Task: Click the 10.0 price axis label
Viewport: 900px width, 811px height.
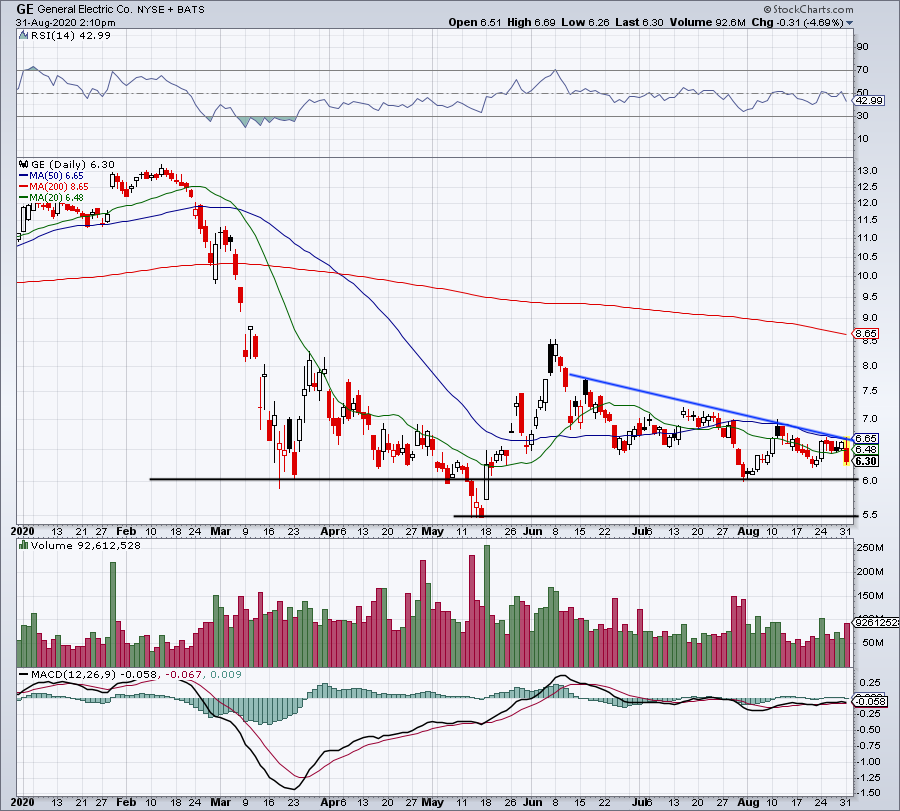Action: [867, 275]
